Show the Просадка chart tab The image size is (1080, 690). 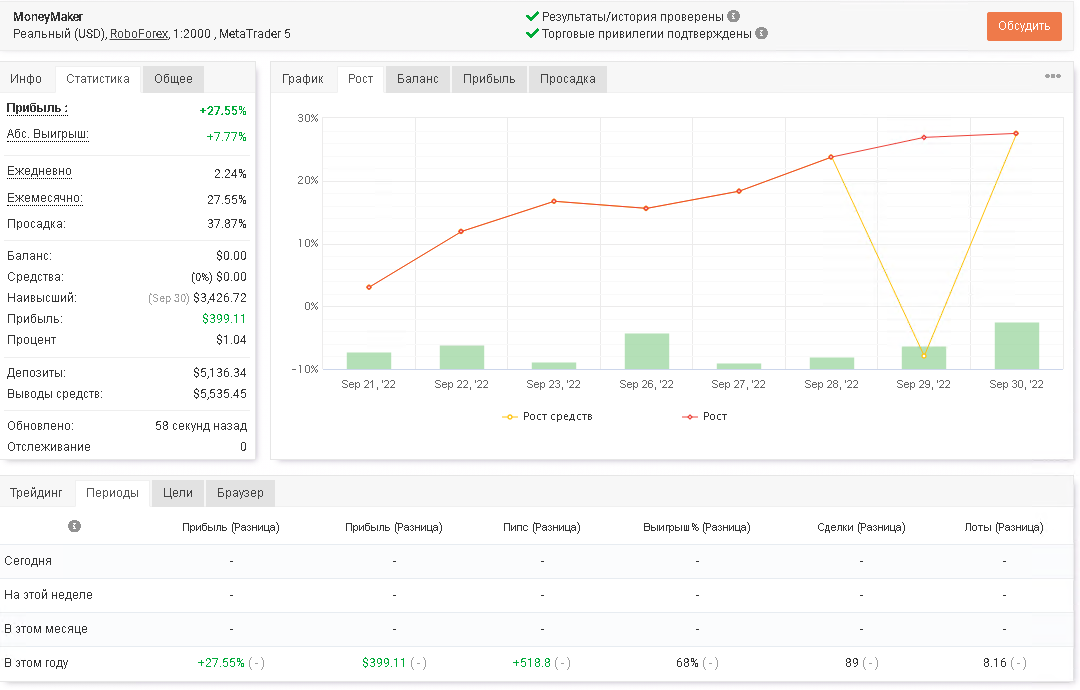click(568, 79)
